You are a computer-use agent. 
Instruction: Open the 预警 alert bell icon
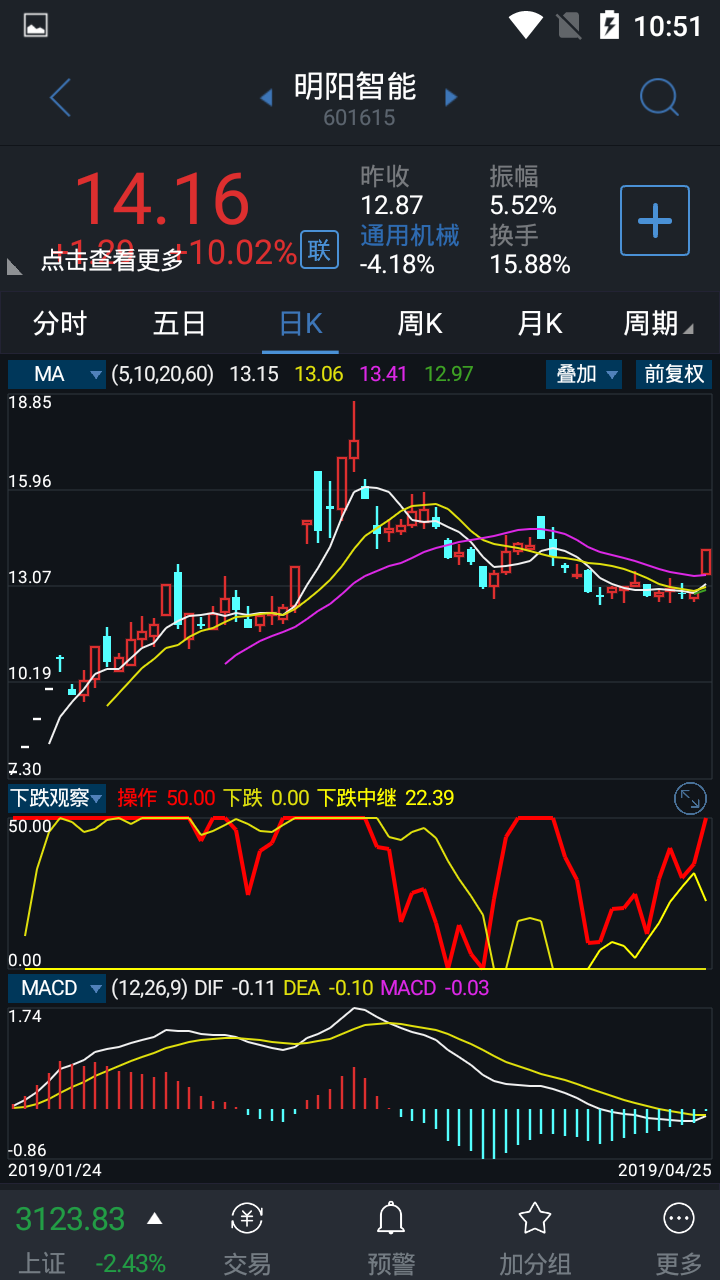point(391,1218)
